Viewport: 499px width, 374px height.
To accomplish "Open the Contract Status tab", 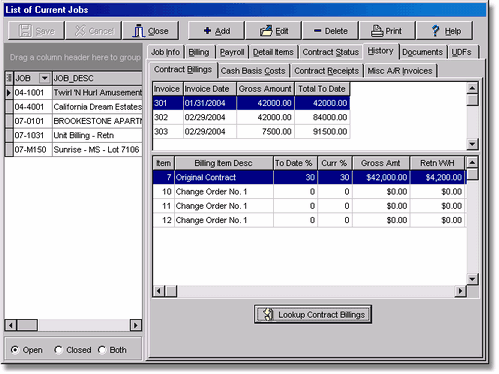I will tap(331, 52).
